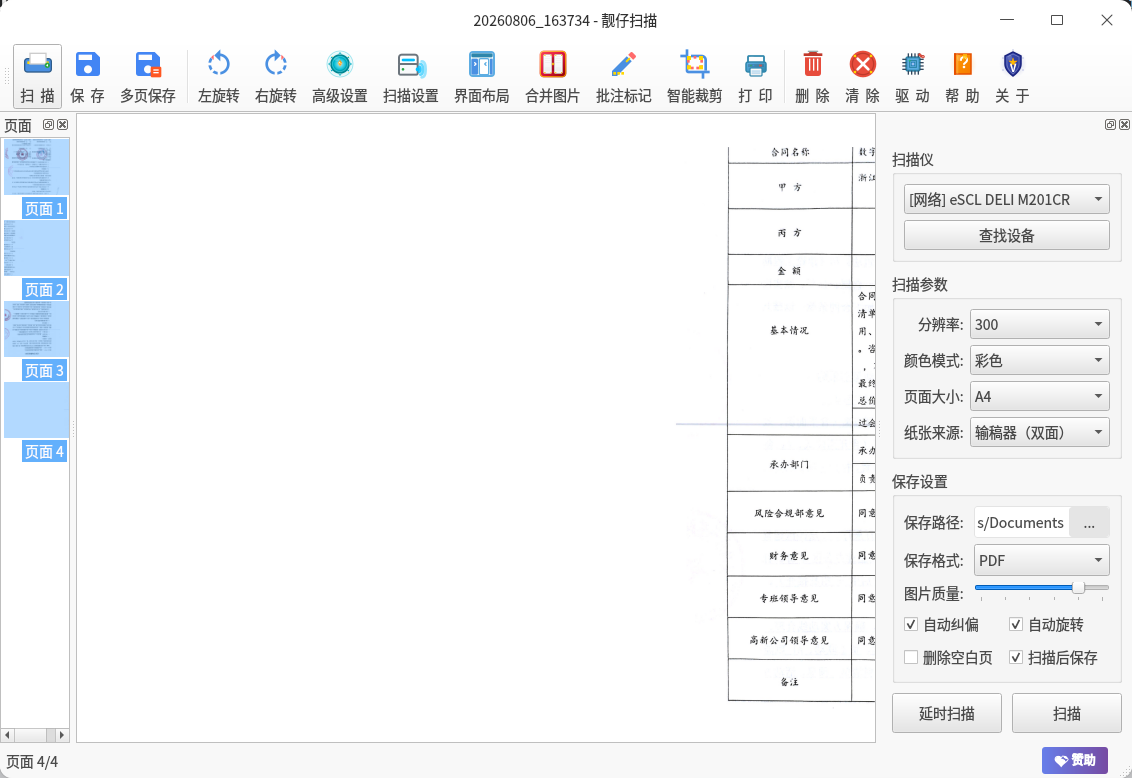The height and width of the screenshot is (778, 1132).
Task: Click 专班领导意见 cell in scanned document
Action: point(789,598)
